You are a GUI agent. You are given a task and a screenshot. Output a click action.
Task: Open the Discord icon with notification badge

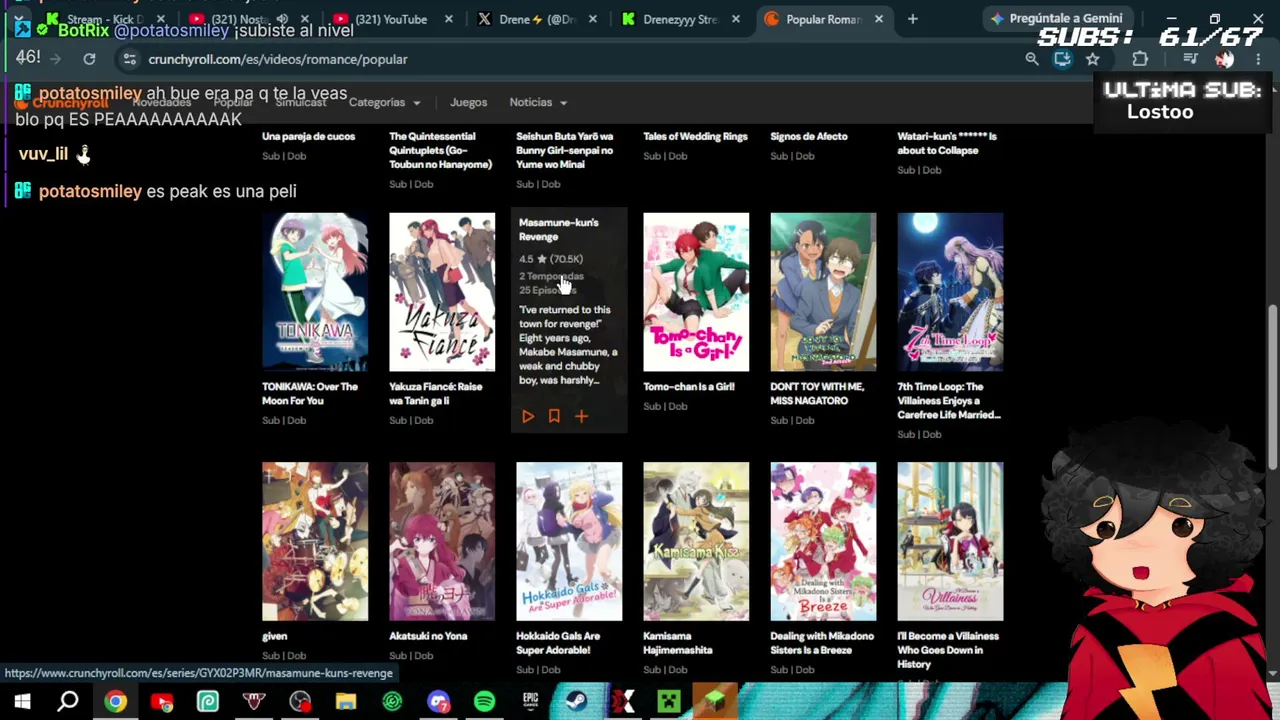[438, 701]
